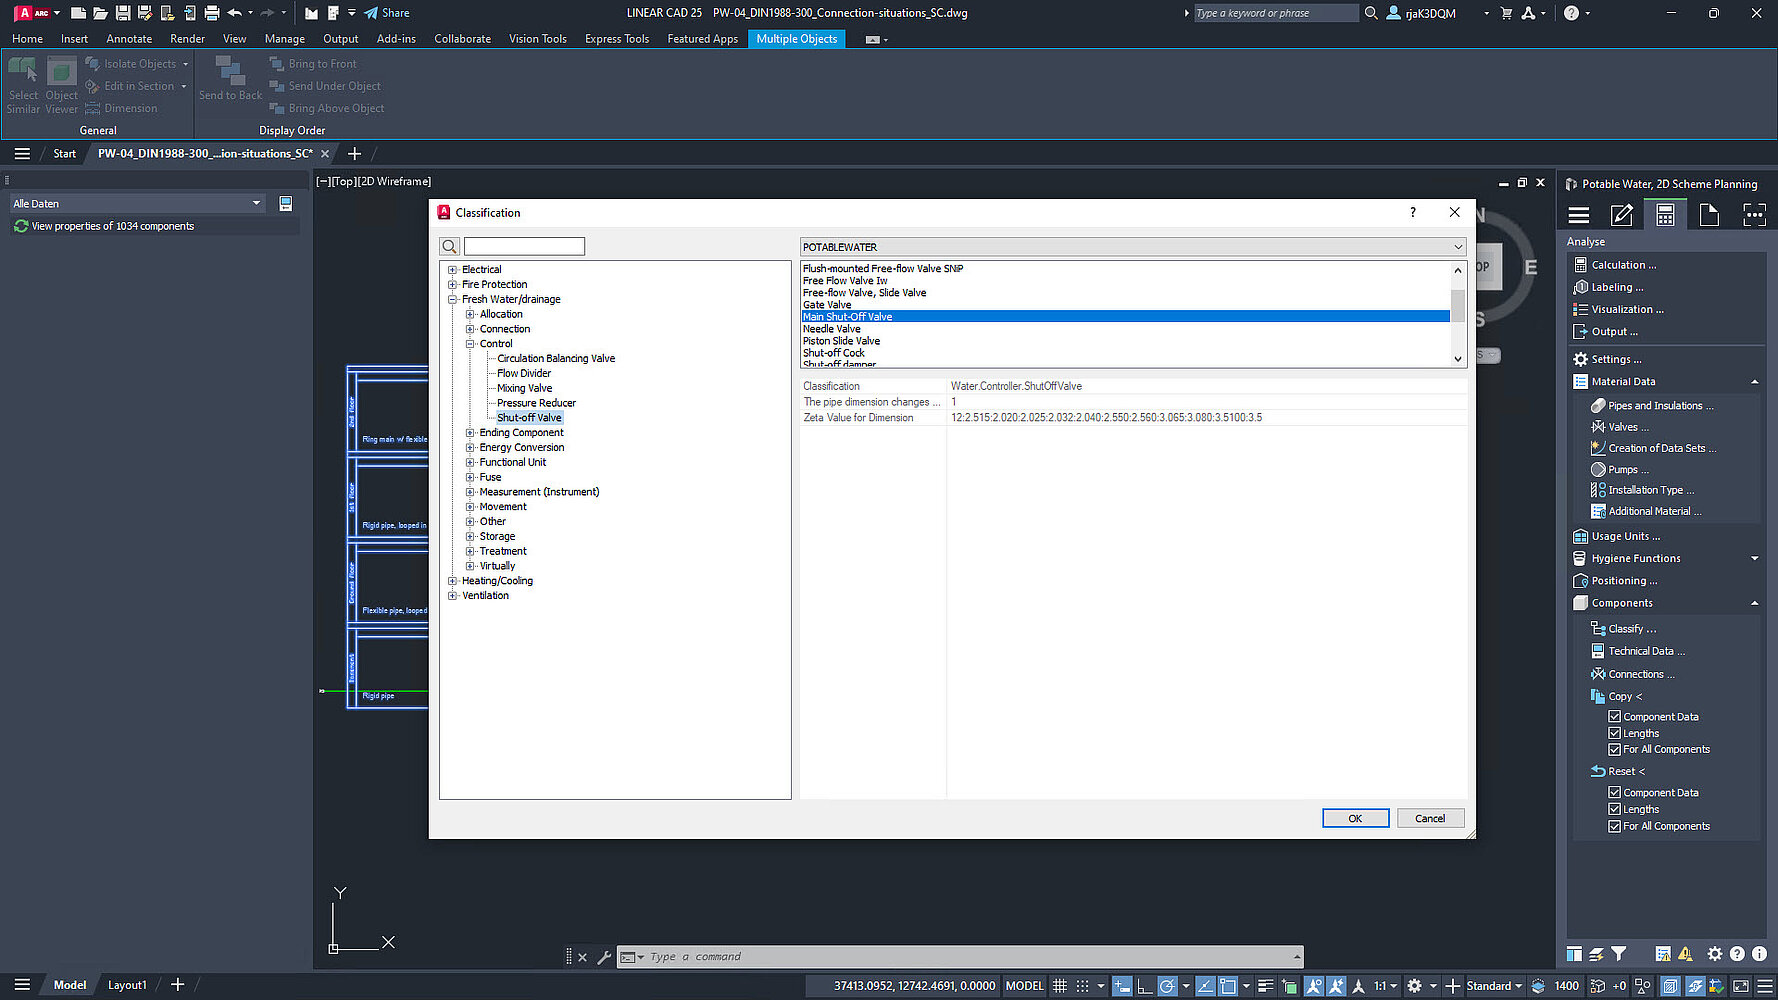Screen dimensions: 1778x1000
Task: Expand the Electrical tree node
Action: tap(452, 270)
